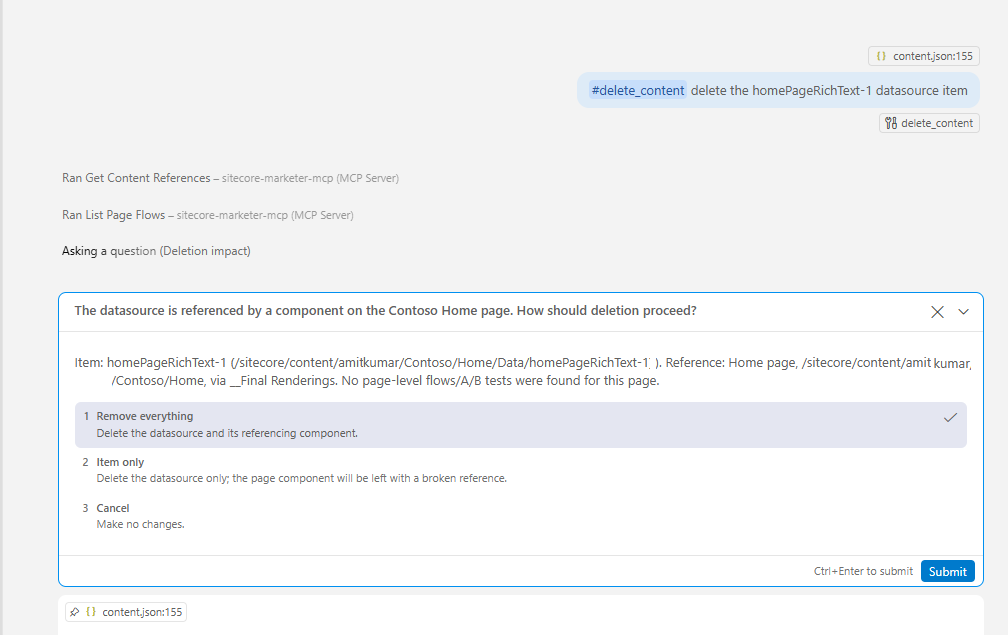Focus the chat input field at the bottom

(x=521, y=615)
